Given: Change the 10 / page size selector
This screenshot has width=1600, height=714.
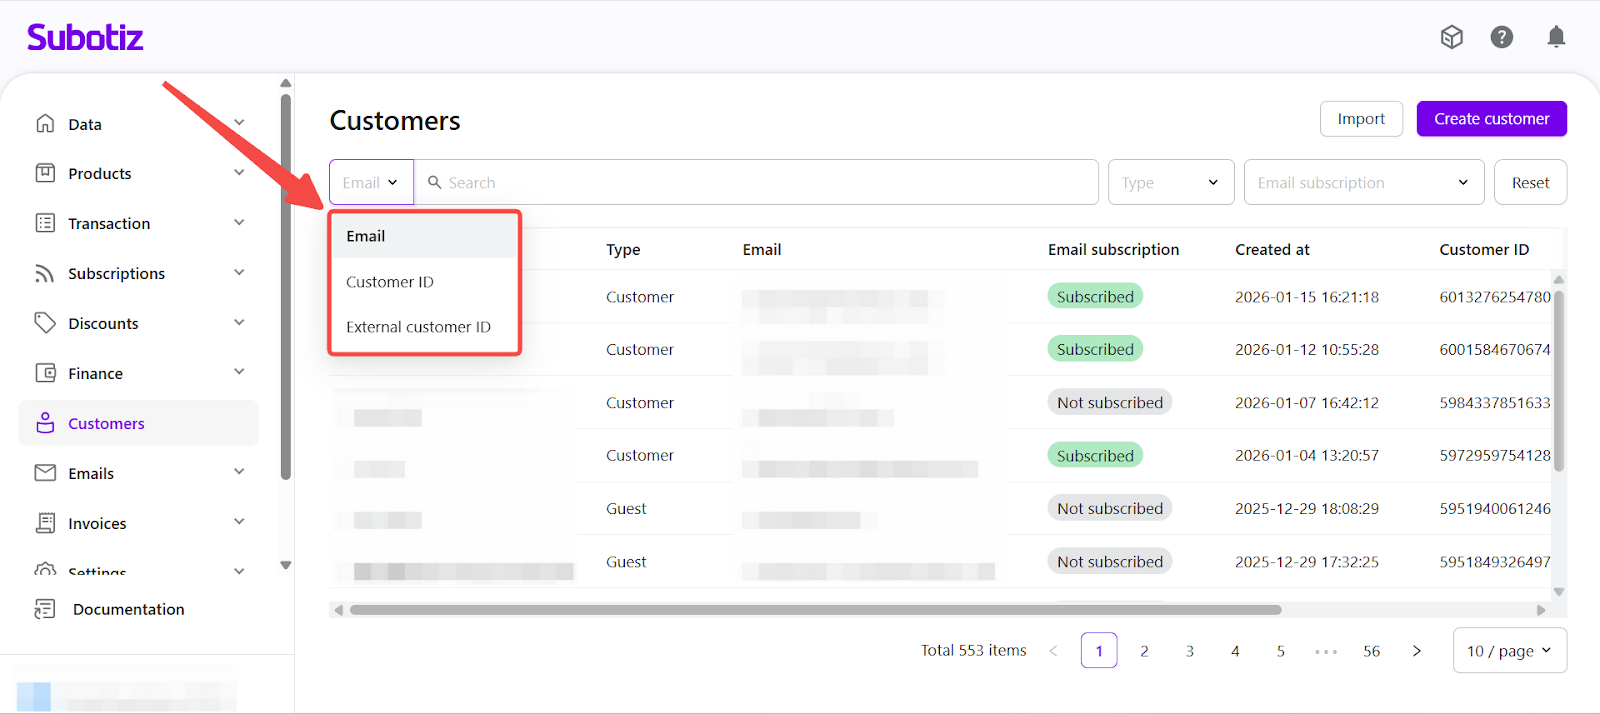Looking at the screenshot, I should 1509,651.
